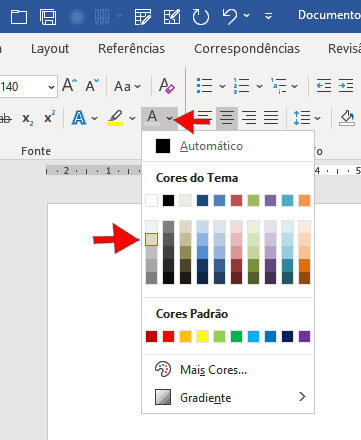Select standard dark navy color swatch
The height and width of the screenshot is (440, 361).
coord(287,337)
